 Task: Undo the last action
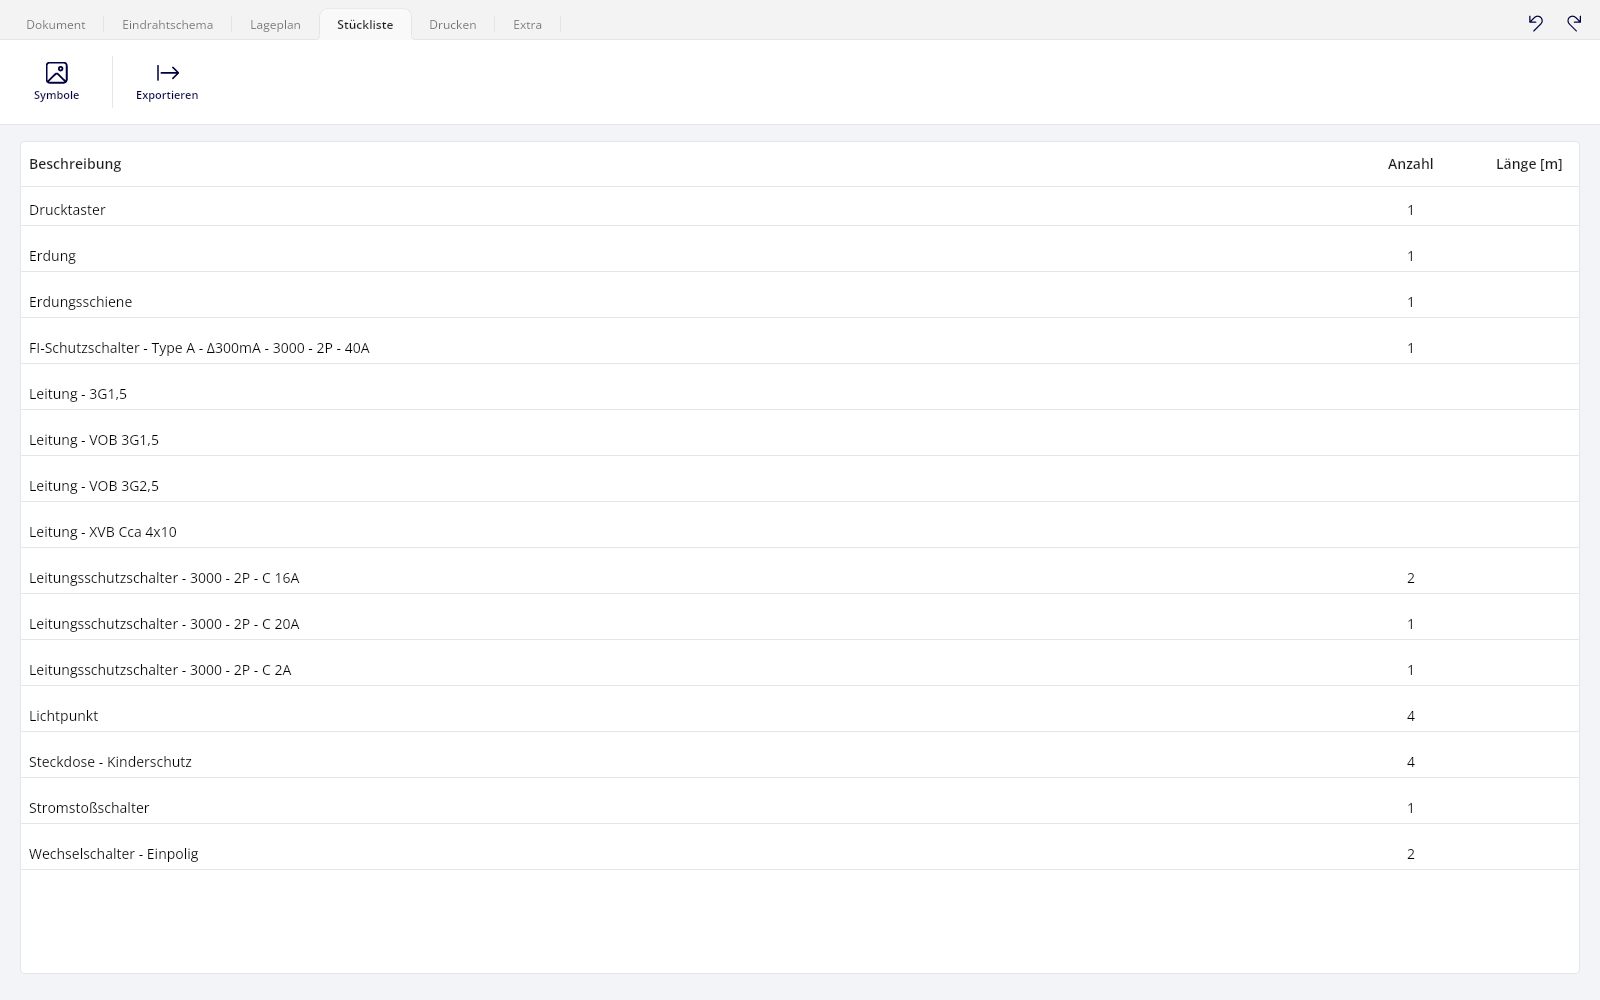click(1536, 23)
